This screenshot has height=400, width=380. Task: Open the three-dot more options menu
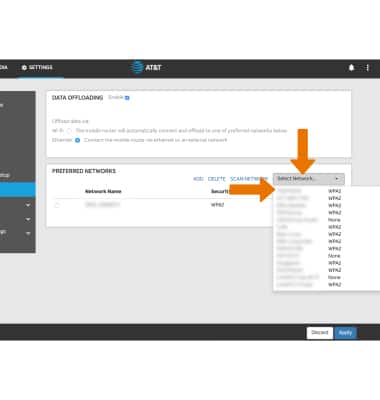(x=368, y=68)
